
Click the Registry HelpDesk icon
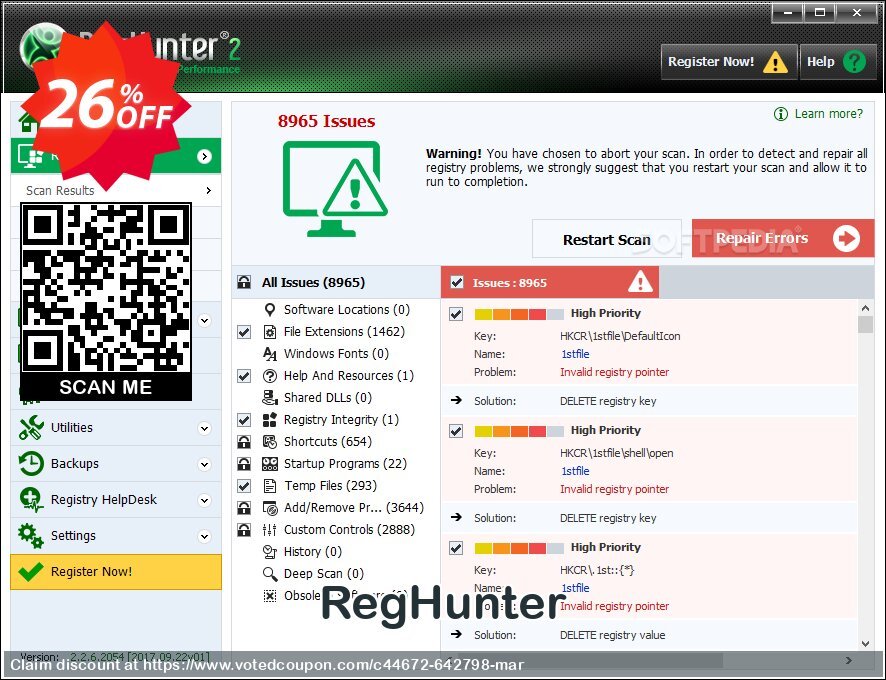point(31,500)
